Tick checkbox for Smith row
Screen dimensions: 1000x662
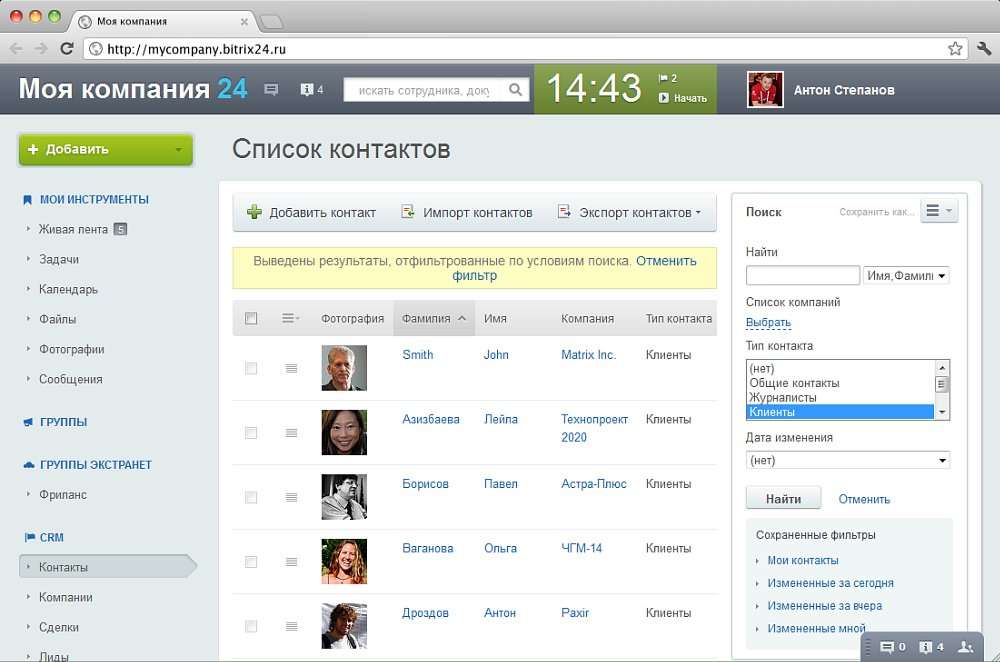(x=251, y=368)
